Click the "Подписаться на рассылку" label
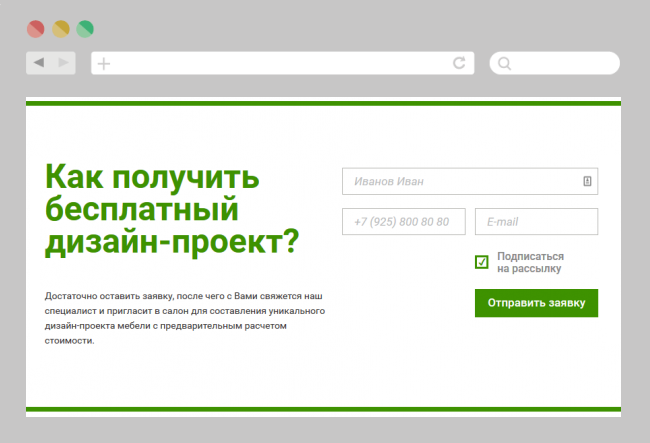 531,262
